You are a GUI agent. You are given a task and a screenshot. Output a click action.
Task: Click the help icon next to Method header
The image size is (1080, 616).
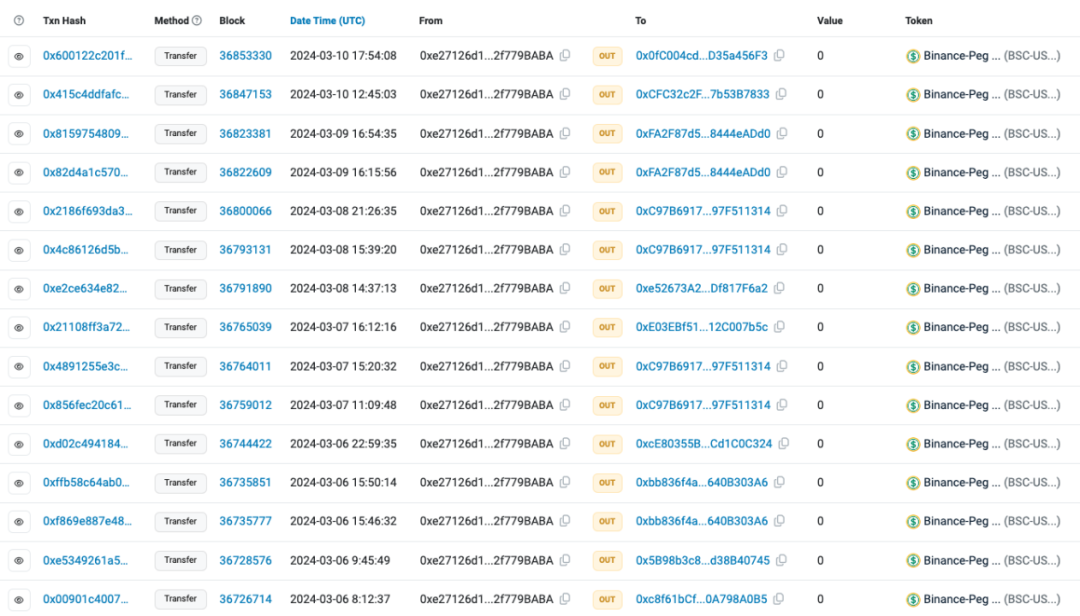(x=196, y=21)
